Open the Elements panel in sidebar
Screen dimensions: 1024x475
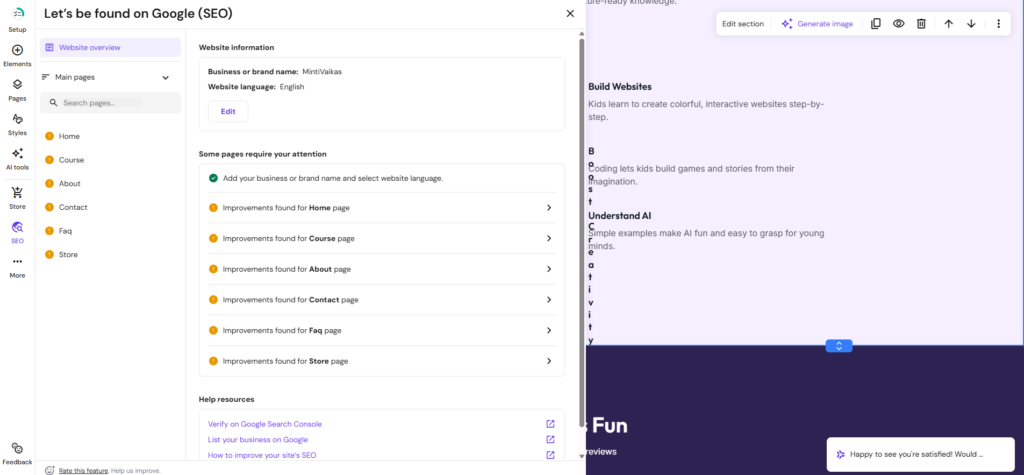tap(17, 50)
